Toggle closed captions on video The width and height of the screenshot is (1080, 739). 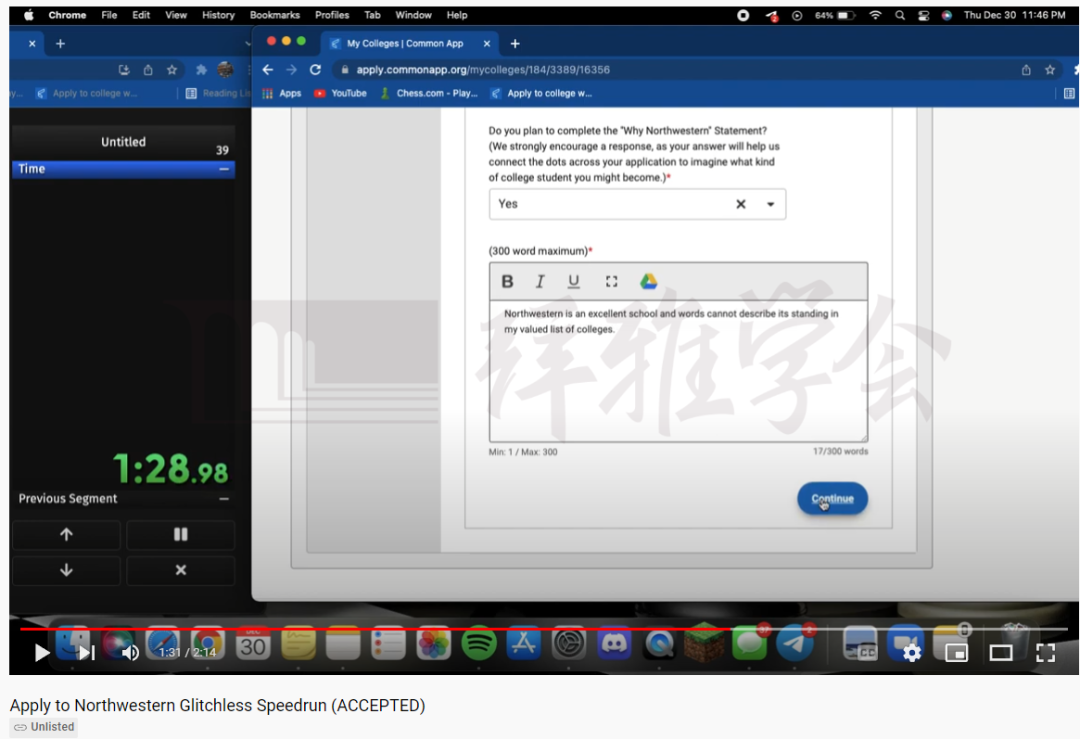[866, 652]
